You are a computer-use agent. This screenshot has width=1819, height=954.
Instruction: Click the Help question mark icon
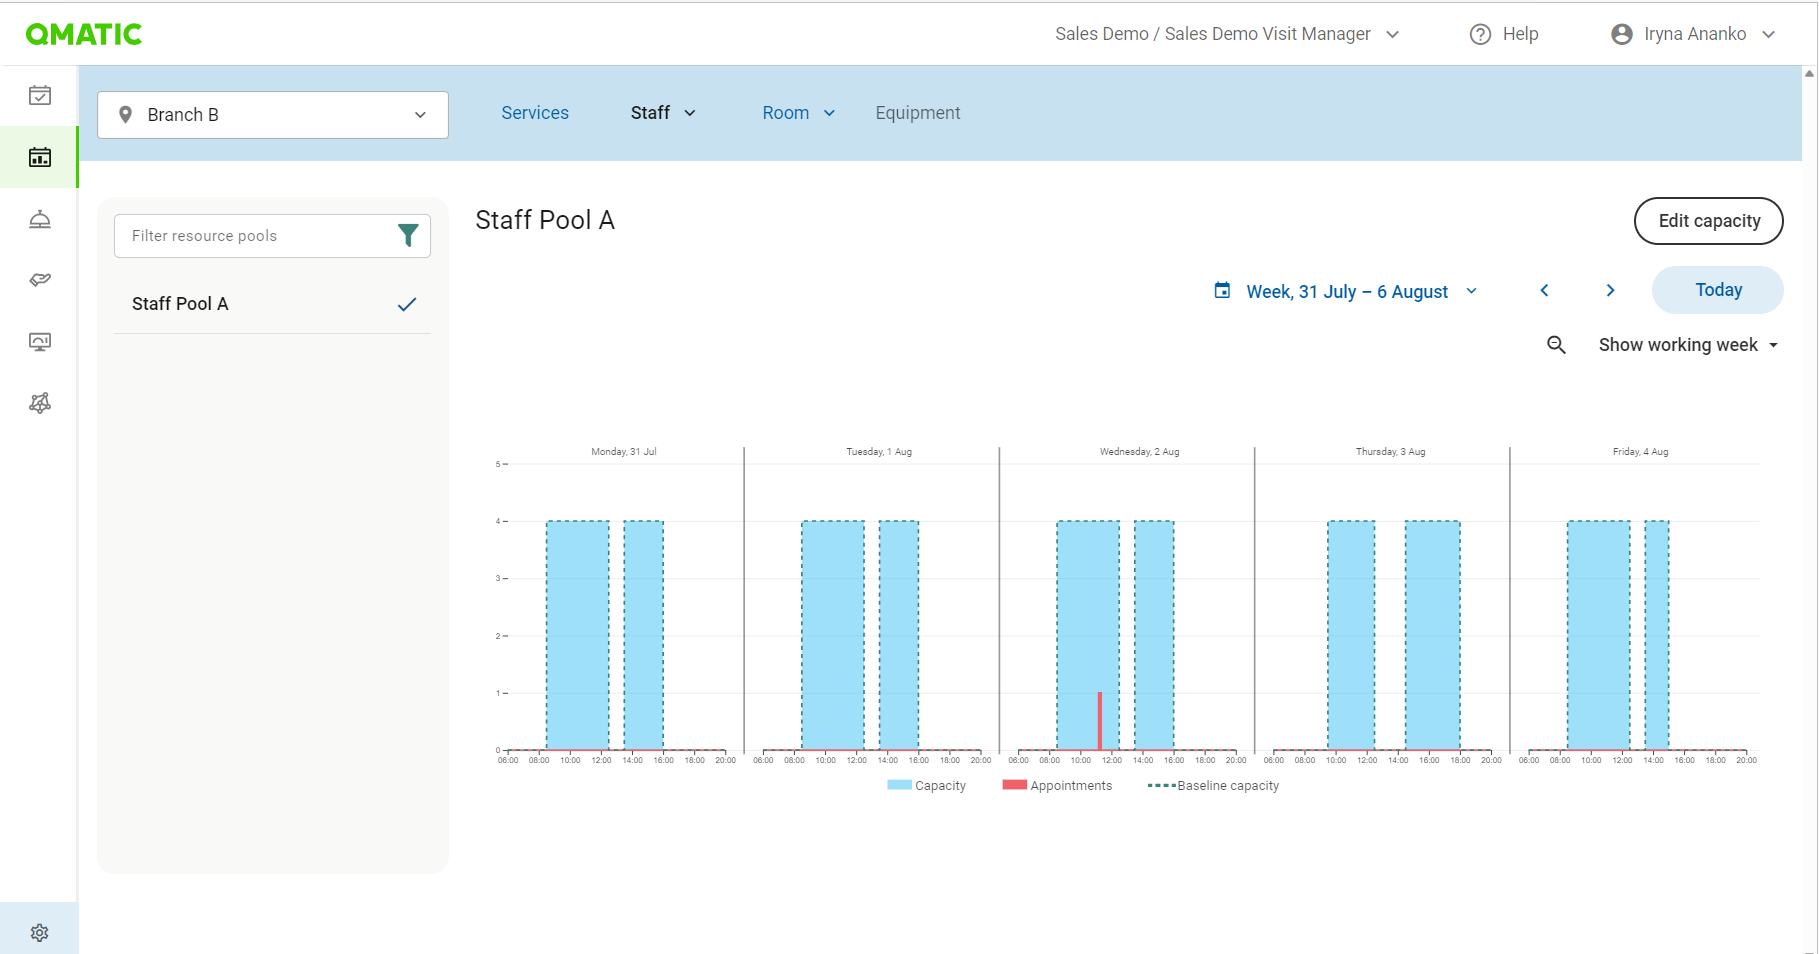[x=1480, y=34]
